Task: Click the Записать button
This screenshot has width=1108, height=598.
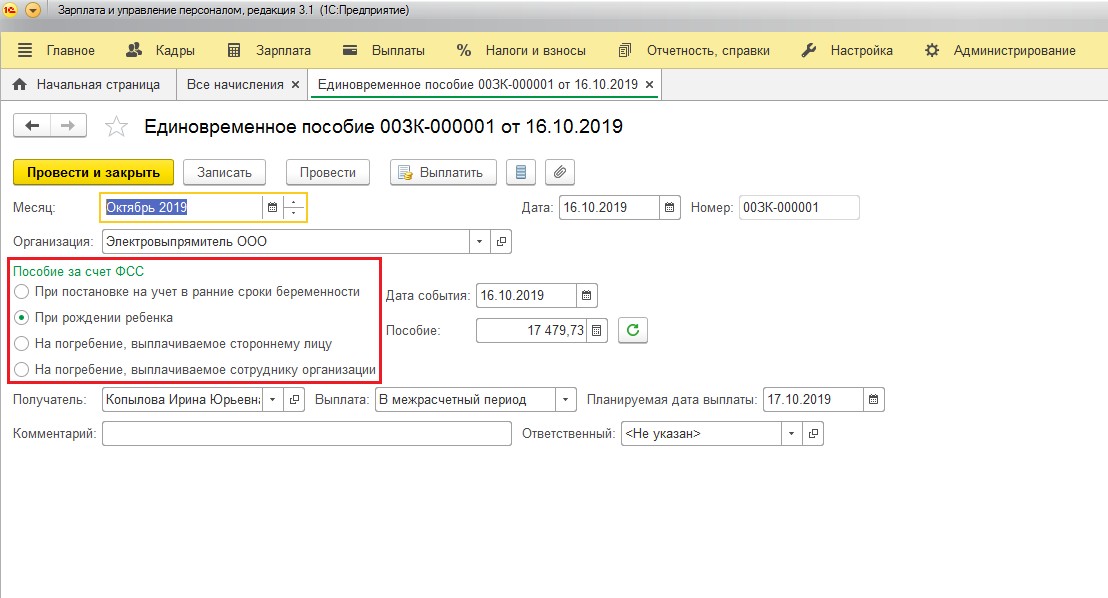Action: click(224, 172)
